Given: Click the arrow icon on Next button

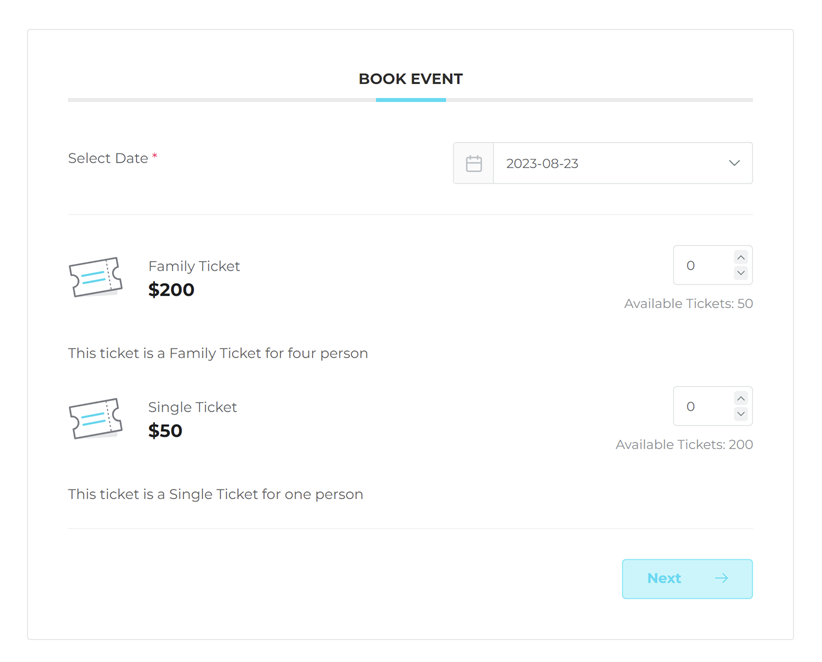Looking at the screenshot, I should click(x=721, y=578).
